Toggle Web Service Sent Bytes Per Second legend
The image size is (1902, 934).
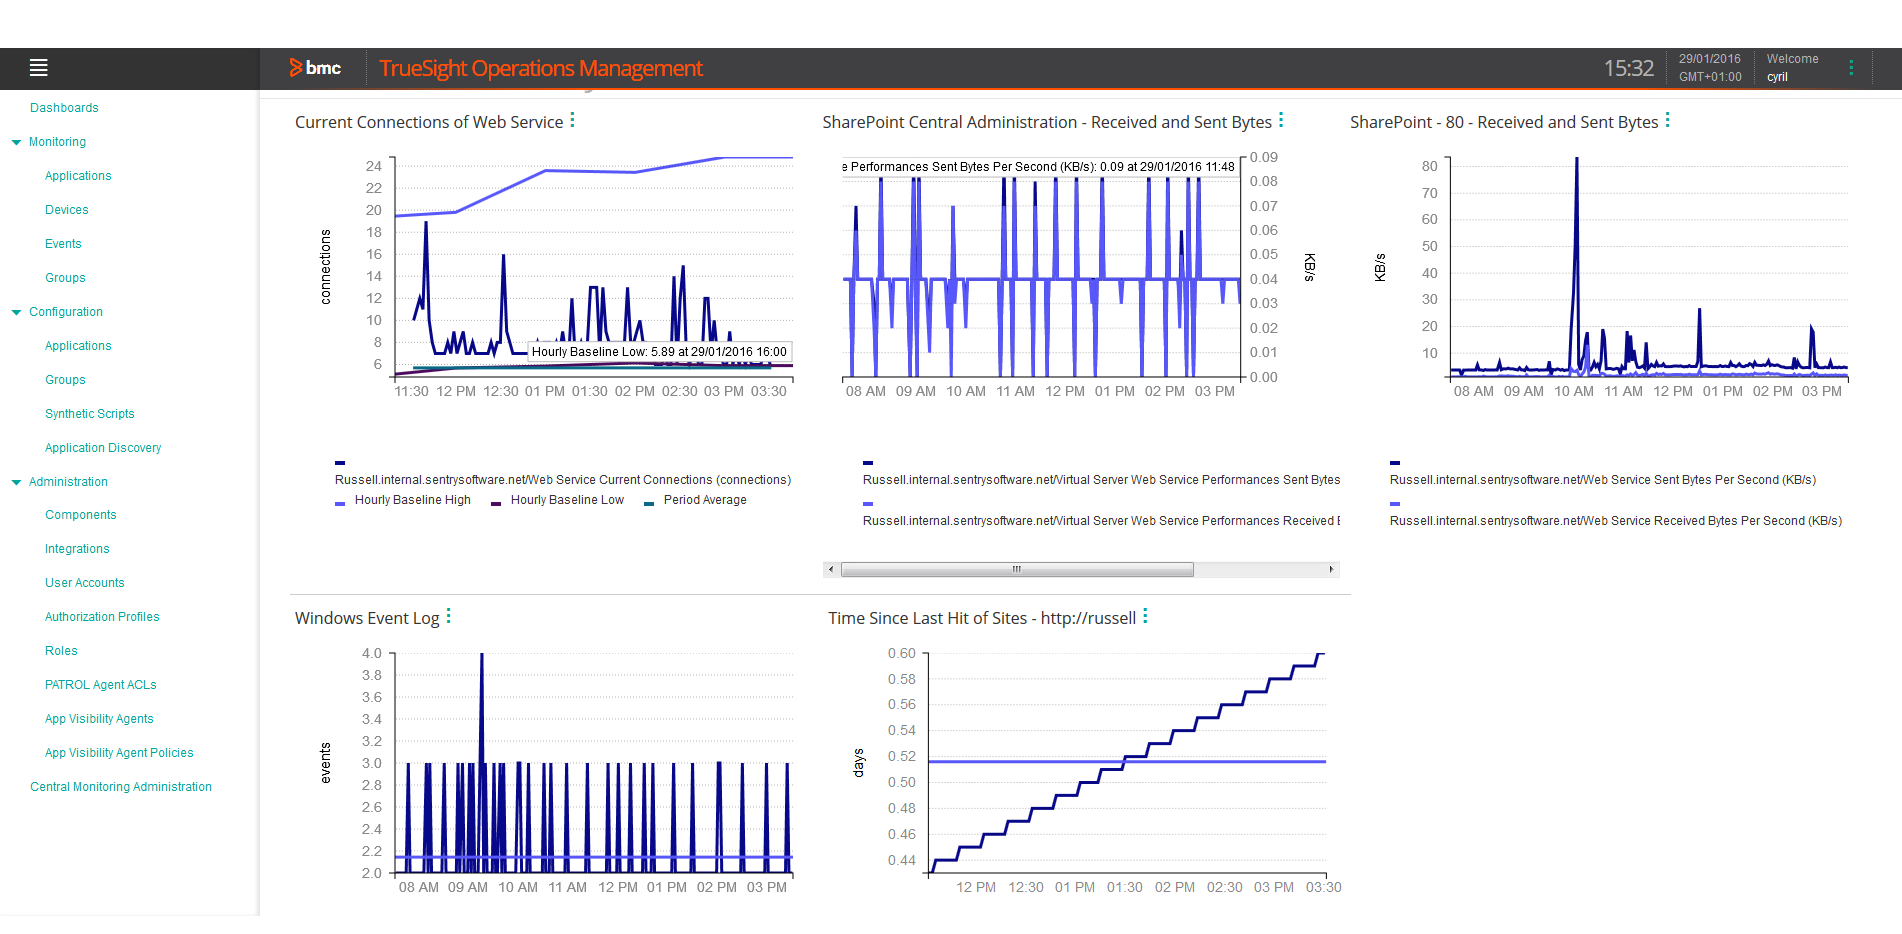coord(1603,480)
